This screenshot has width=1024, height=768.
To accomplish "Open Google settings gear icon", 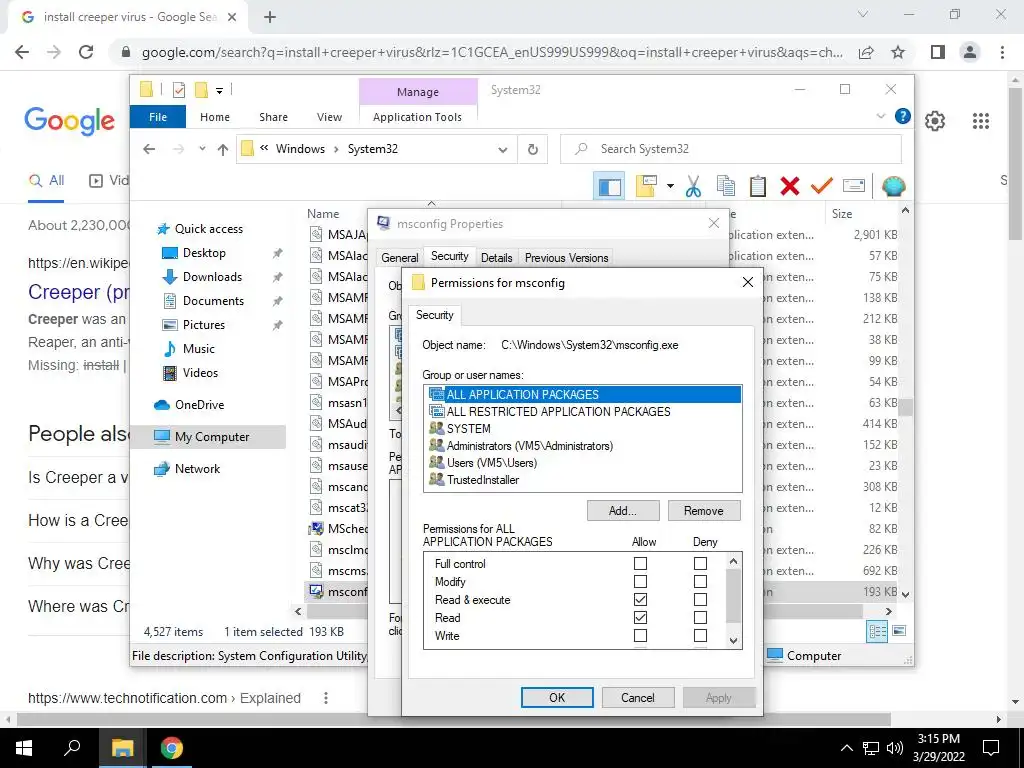I will click(x=935, y=121).
